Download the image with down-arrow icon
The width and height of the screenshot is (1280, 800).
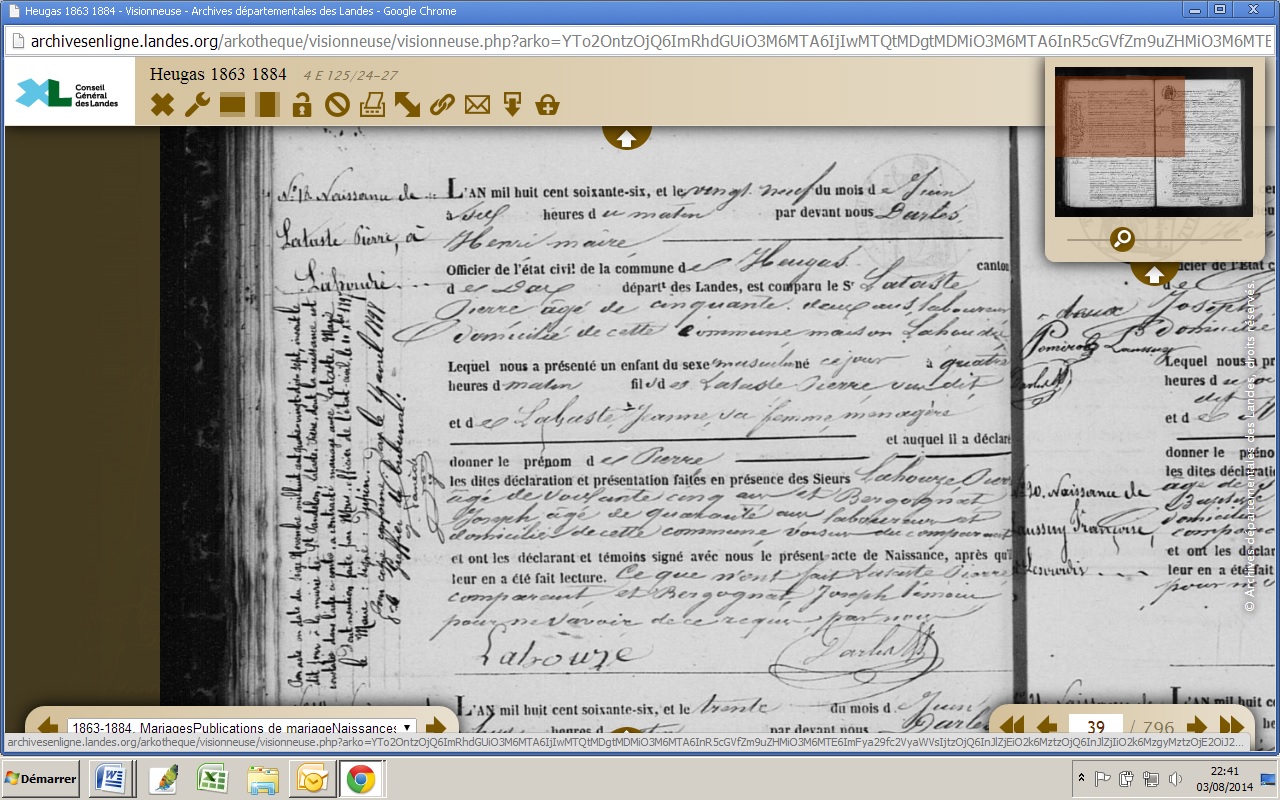(512, 104)
